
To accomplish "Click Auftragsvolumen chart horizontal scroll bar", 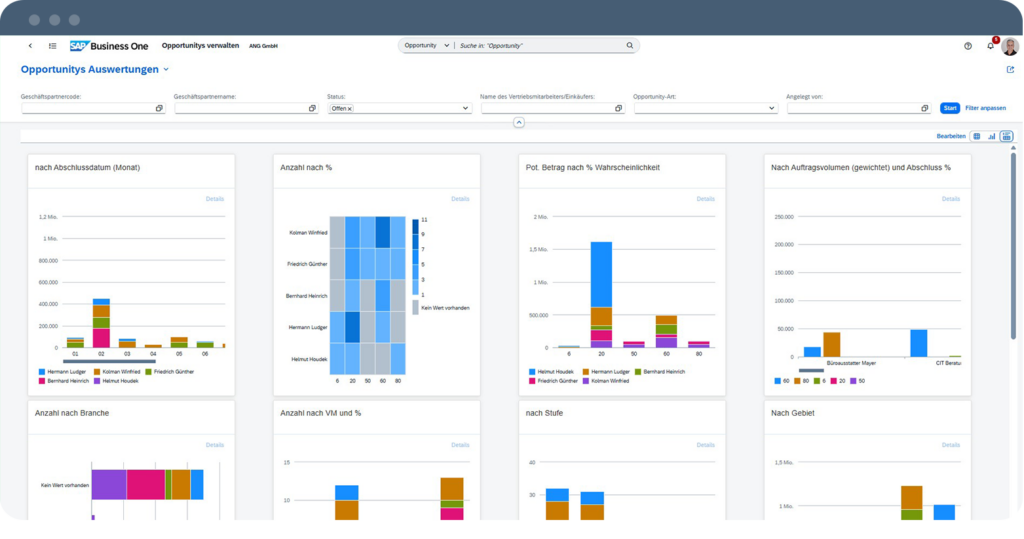I will (x=811, y=370).
